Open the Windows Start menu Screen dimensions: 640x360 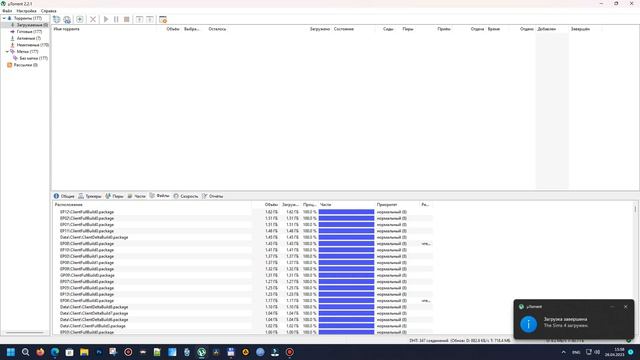[x=11, y=352]
